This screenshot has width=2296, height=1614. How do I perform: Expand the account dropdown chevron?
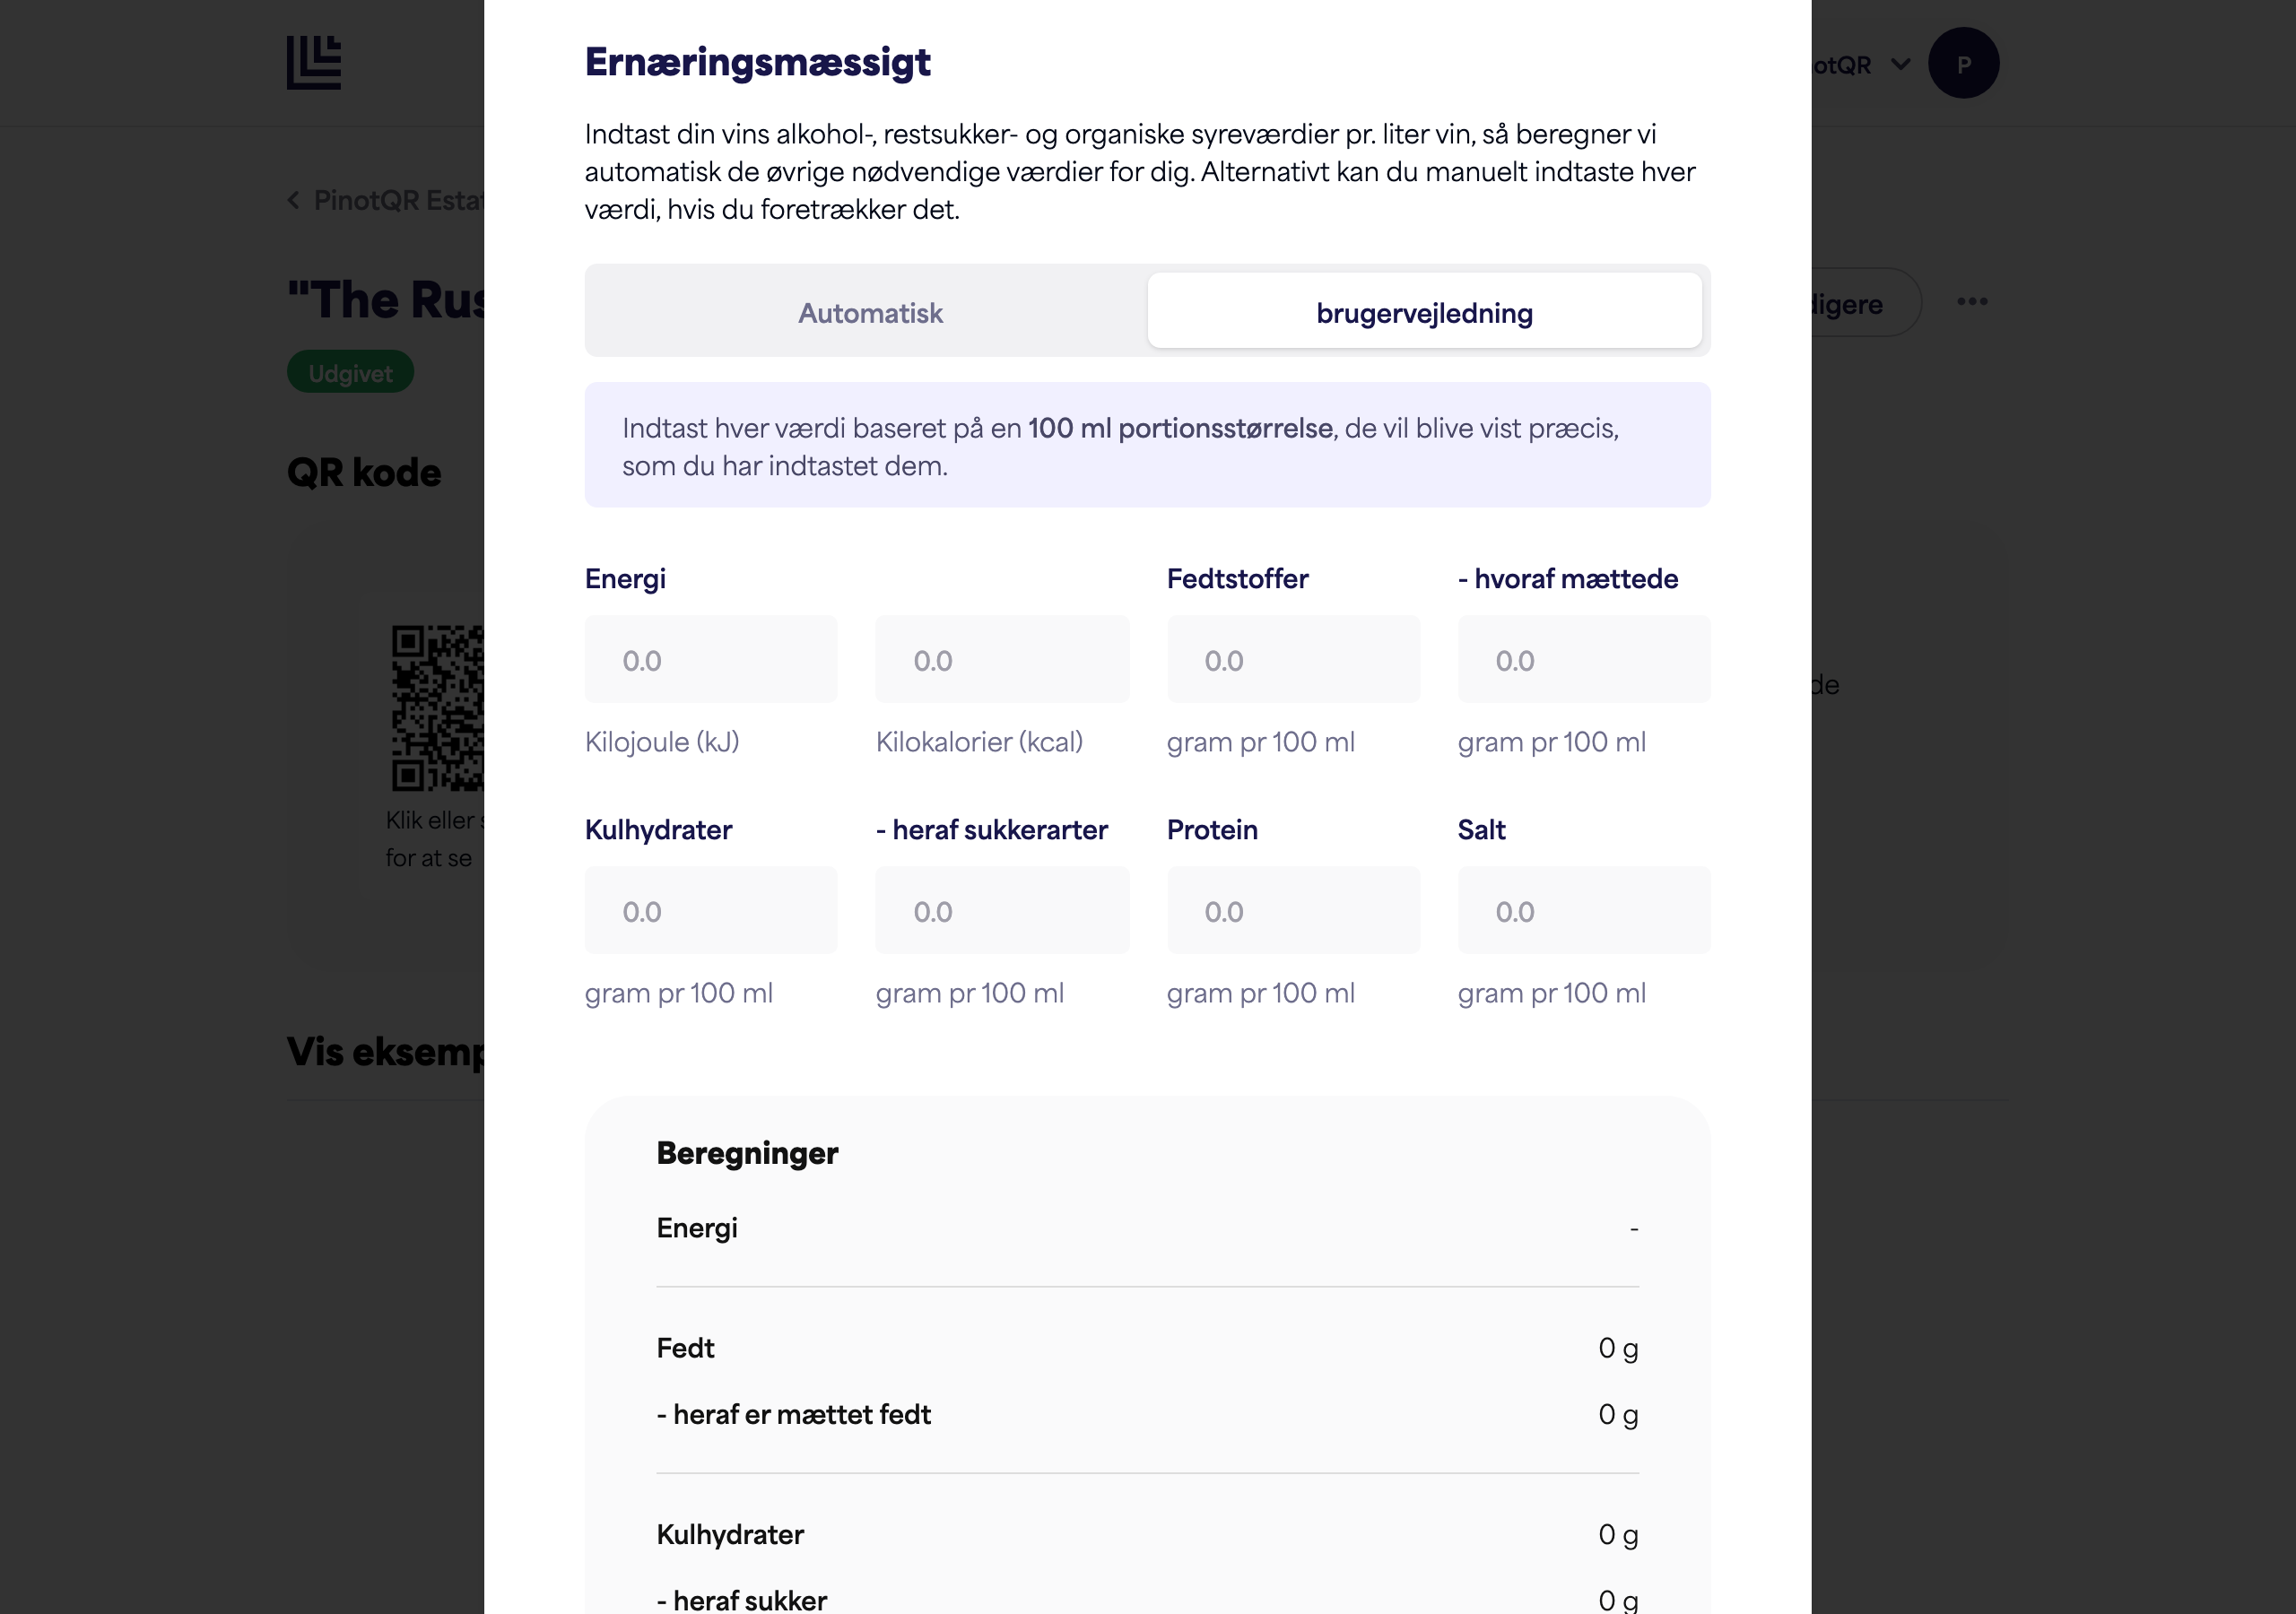point(1900,64)
